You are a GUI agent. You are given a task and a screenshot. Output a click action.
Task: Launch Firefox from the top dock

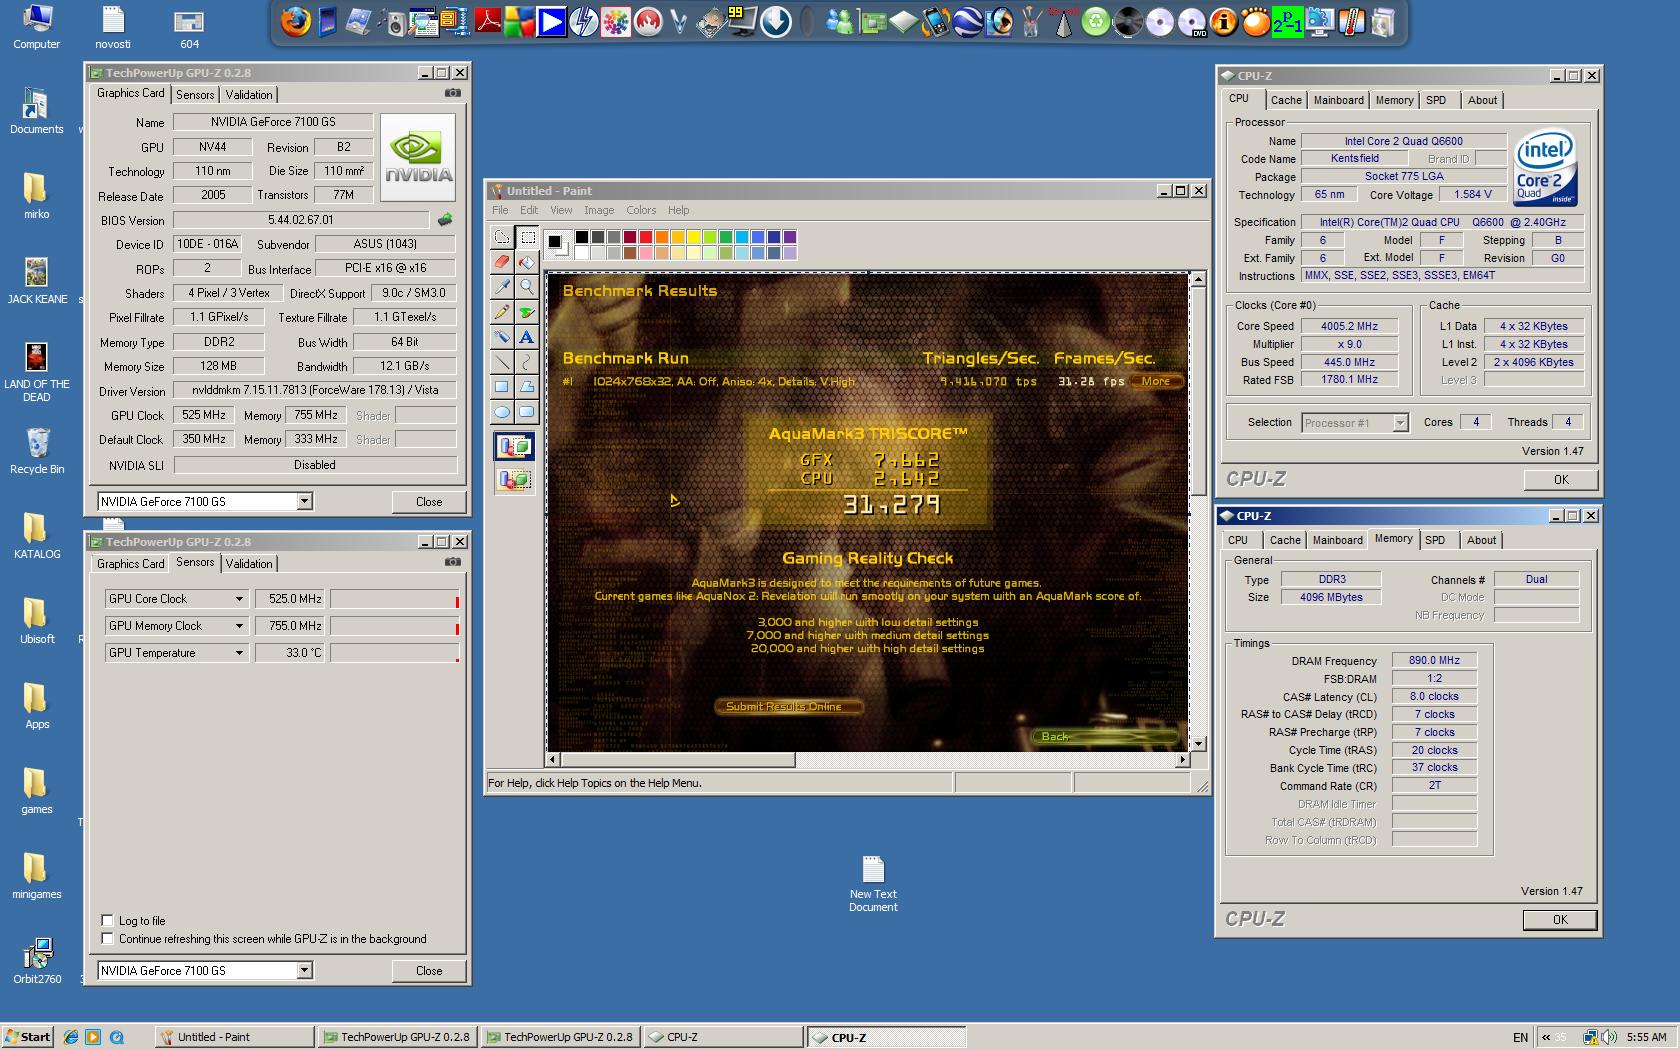coord(295,22)
